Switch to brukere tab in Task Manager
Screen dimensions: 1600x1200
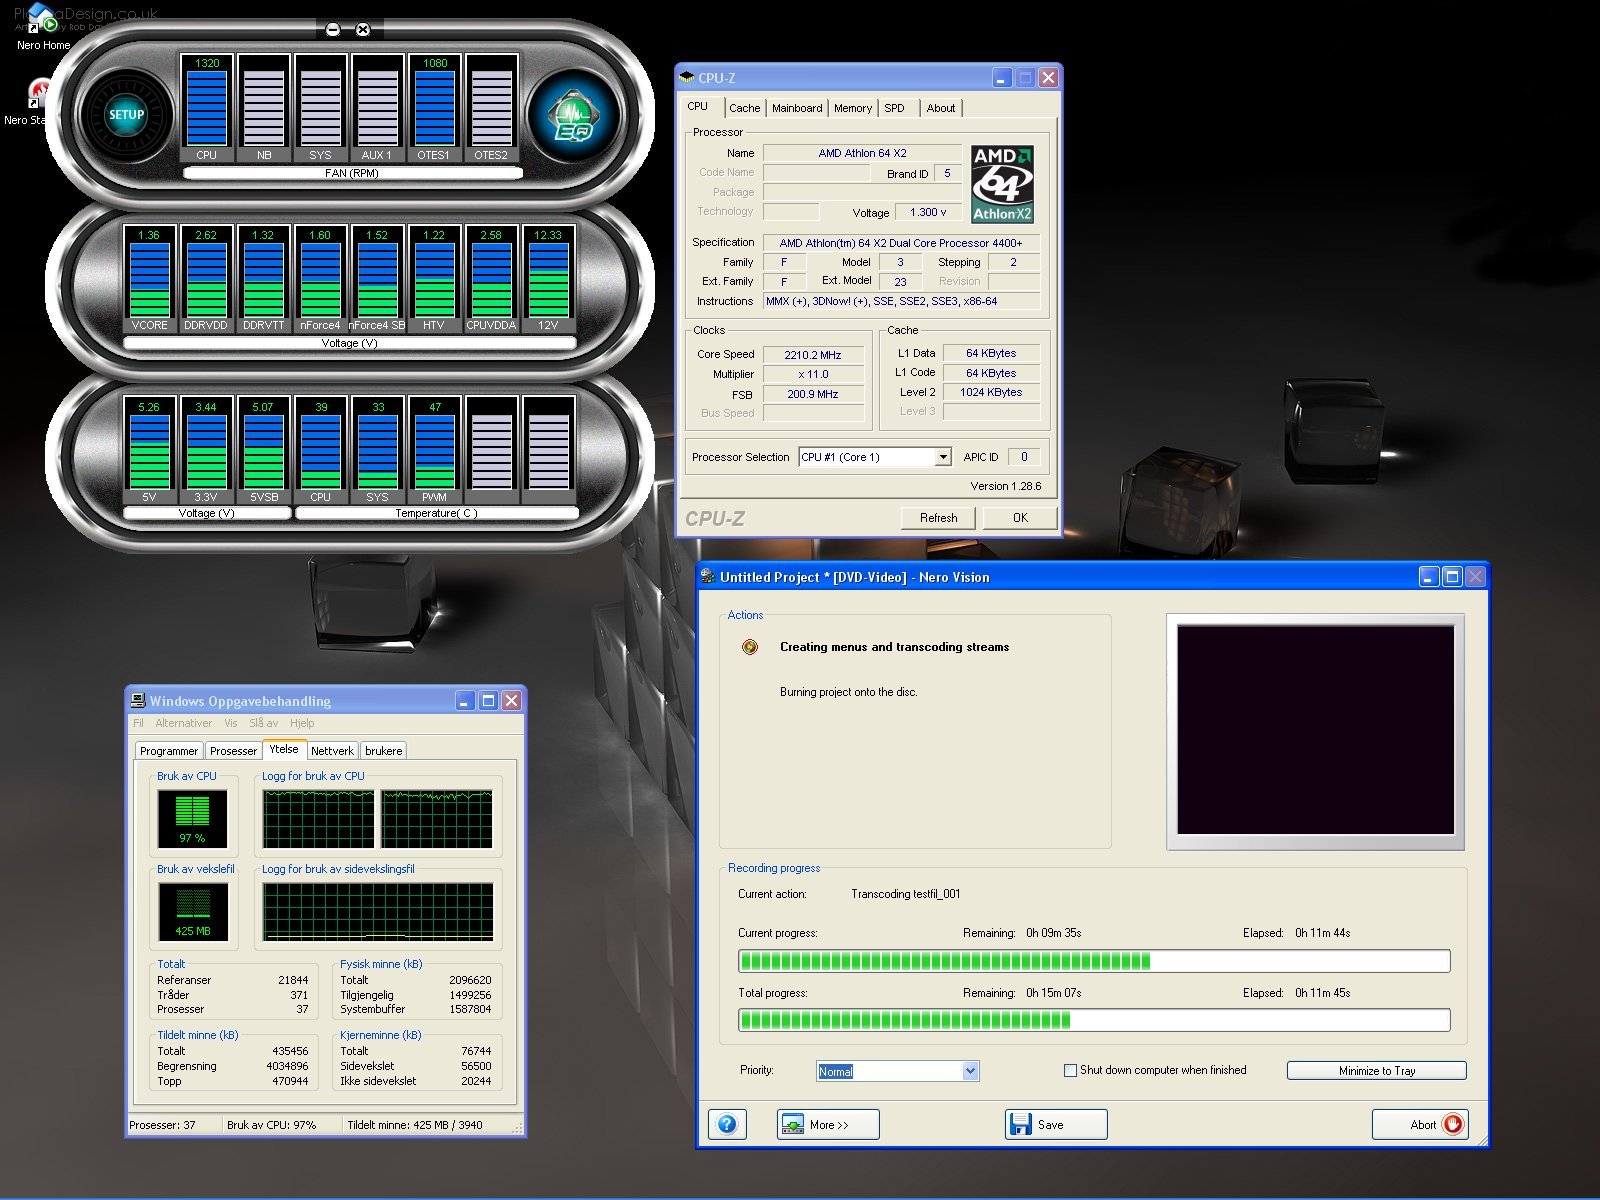point(384,751)
